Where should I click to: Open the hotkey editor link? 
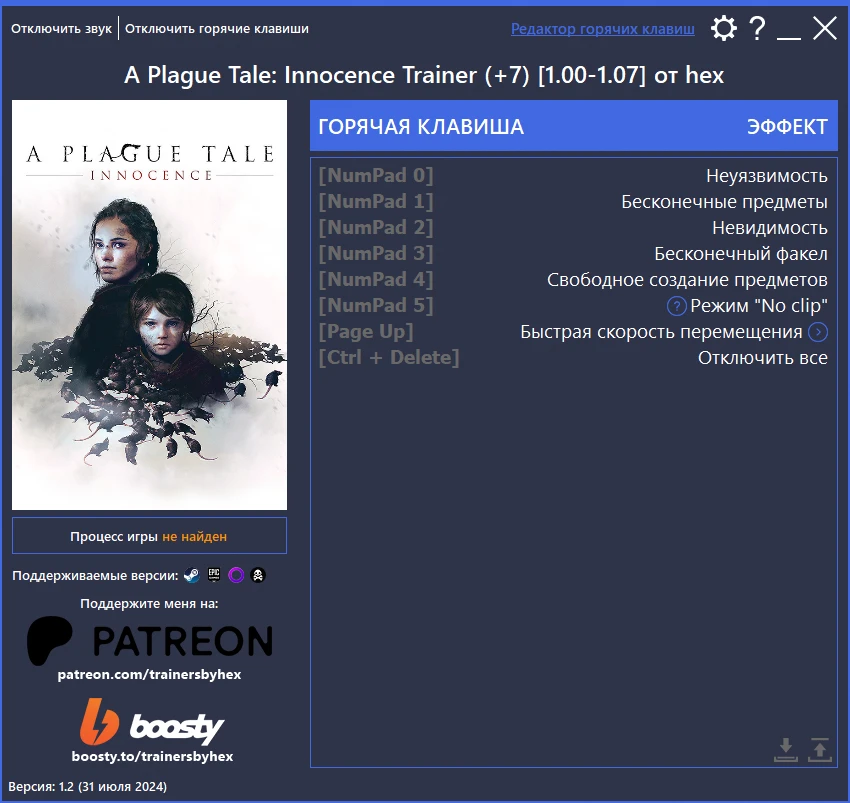[x=603, y=28]
